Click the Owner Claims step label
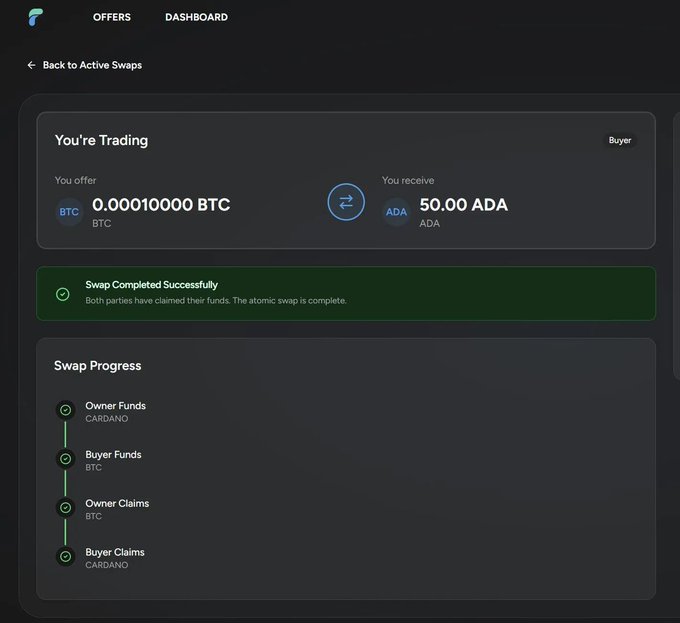Image resolution: width=680 pixels, height=623 pixels. [117, 503]
